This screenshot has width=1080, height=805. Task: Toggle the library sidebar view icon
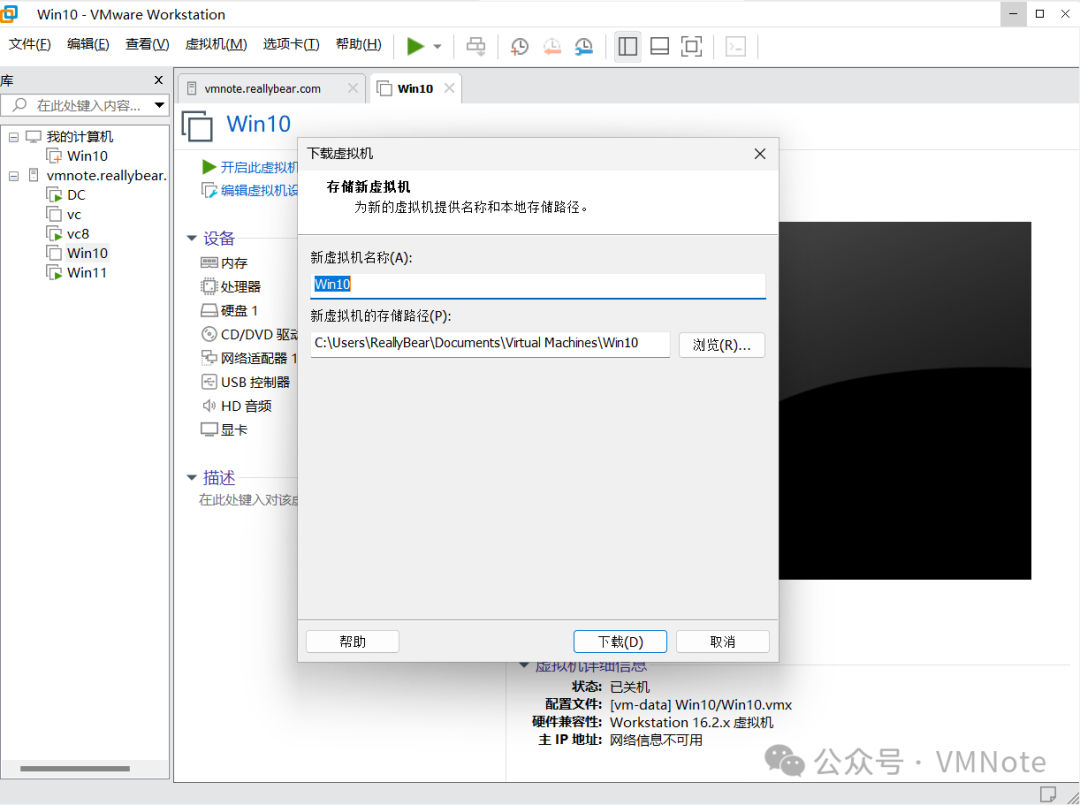coord(627,46)
